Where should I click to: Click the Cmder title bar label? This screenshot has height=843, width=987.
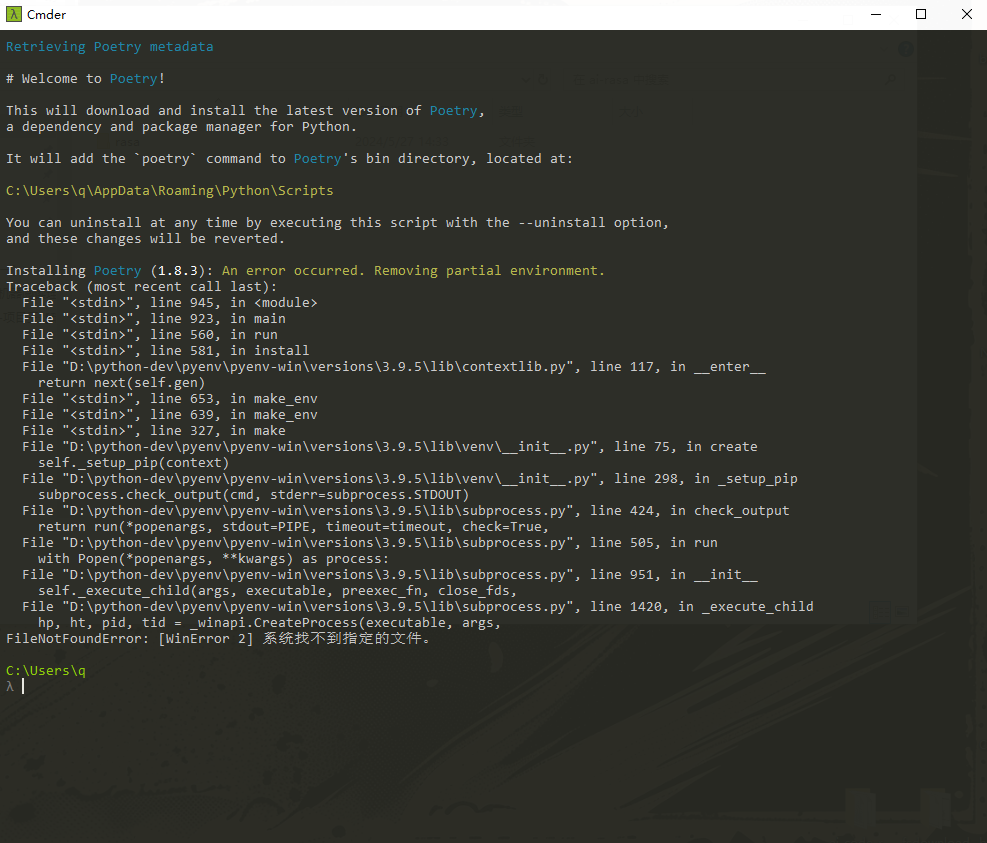(x=45, y=14)
